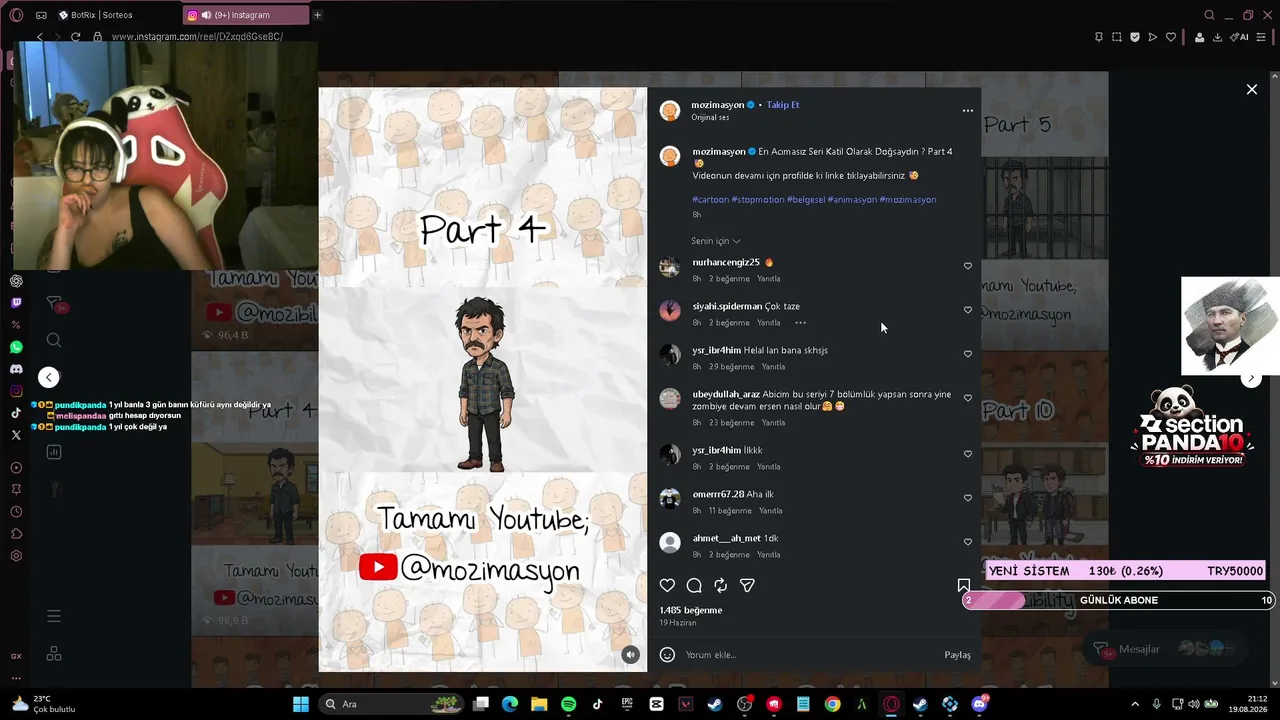1280x720 pixels.
Task: Open the #cartoon hashtag
Action: pyautogui.click(x=711, y=200)
